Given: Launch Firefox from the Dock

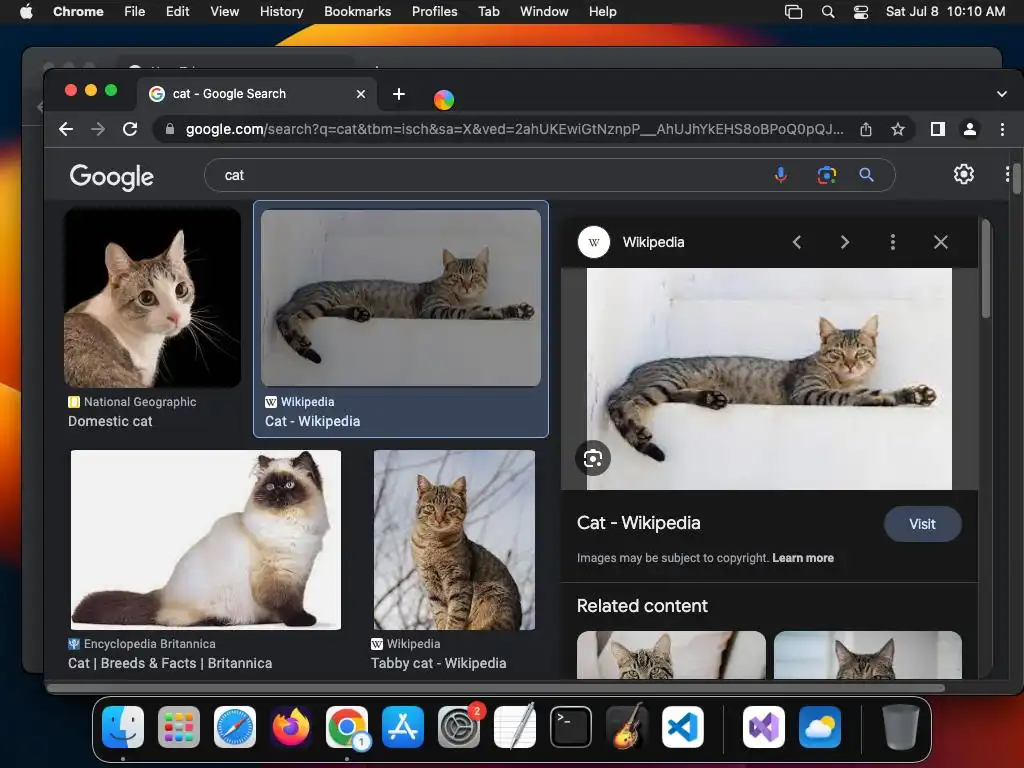Looking at the screenshot, I should point(291,727).
